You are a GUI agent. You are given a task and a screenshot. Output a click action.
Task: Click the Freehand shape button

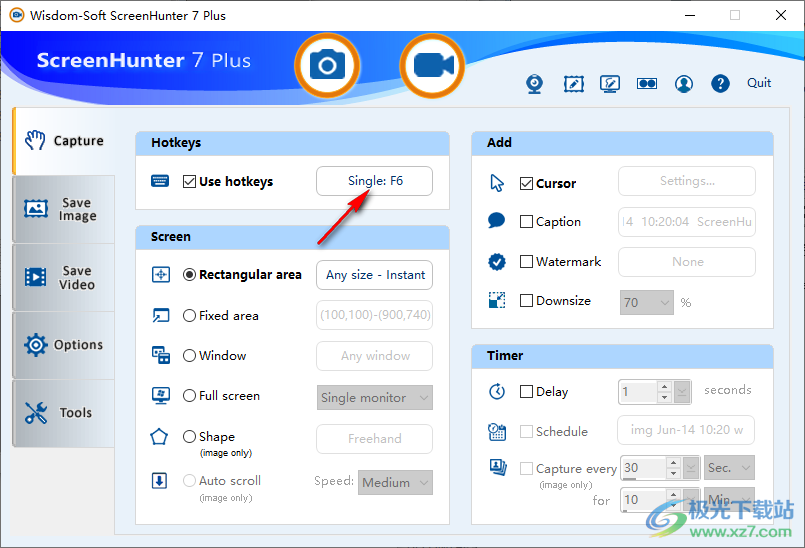tap(374, 439)
